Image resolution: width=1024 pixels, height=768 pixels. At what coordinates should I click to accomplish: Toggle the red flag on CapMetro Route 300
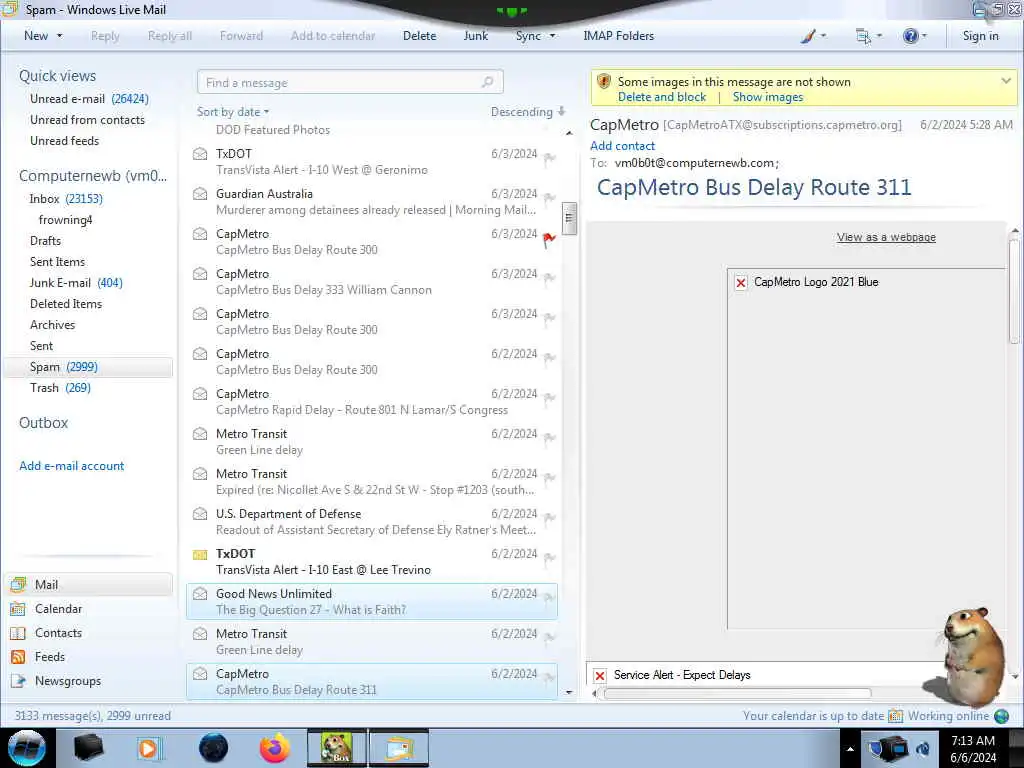point(549,240)
